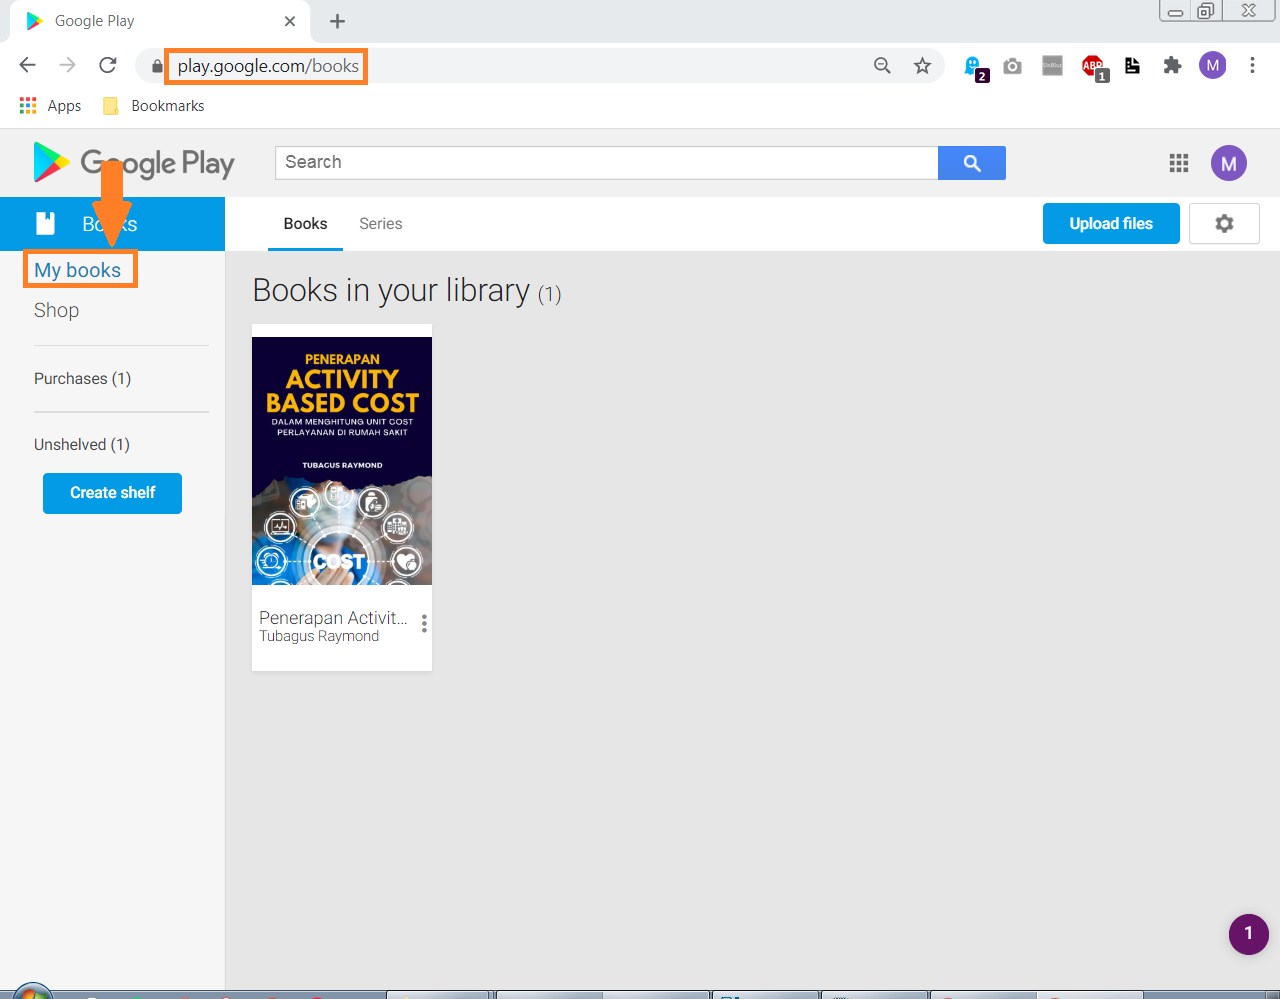The height and width of the screenshot is (999, 1280).
Task: Open the Extensions puzzle icon
Action: pos(1172,66)
